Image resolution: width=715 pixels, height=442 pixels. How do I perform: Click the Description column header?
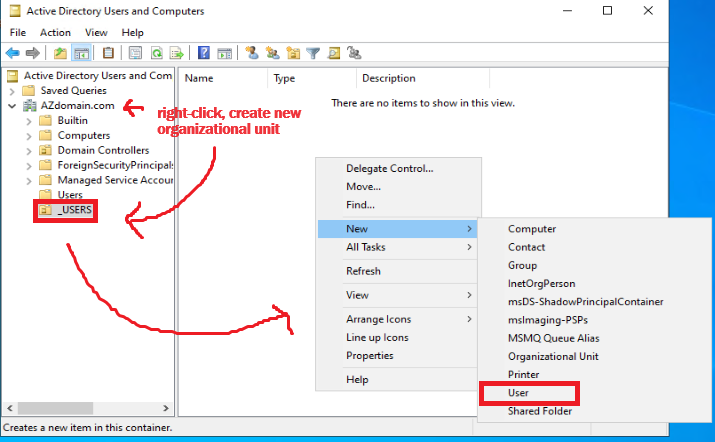point(423,78)
